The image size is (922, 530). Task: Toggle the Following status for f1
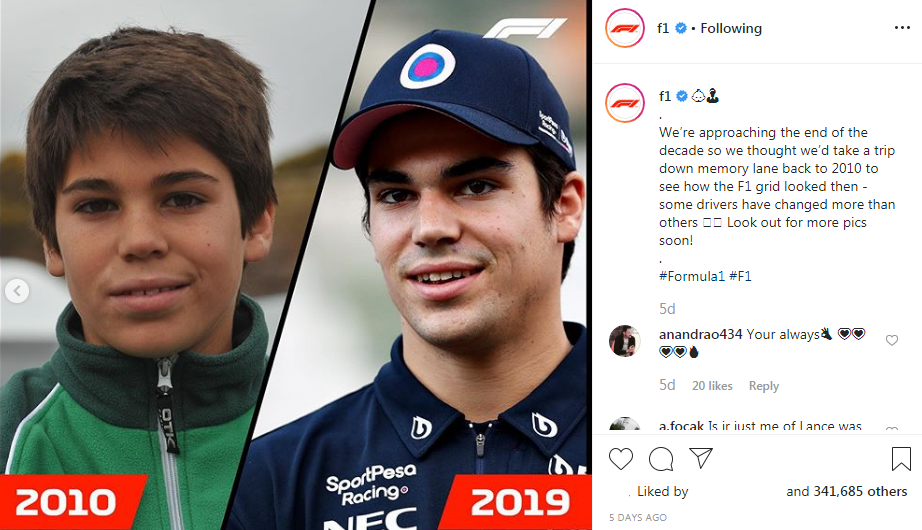point(731,28)
